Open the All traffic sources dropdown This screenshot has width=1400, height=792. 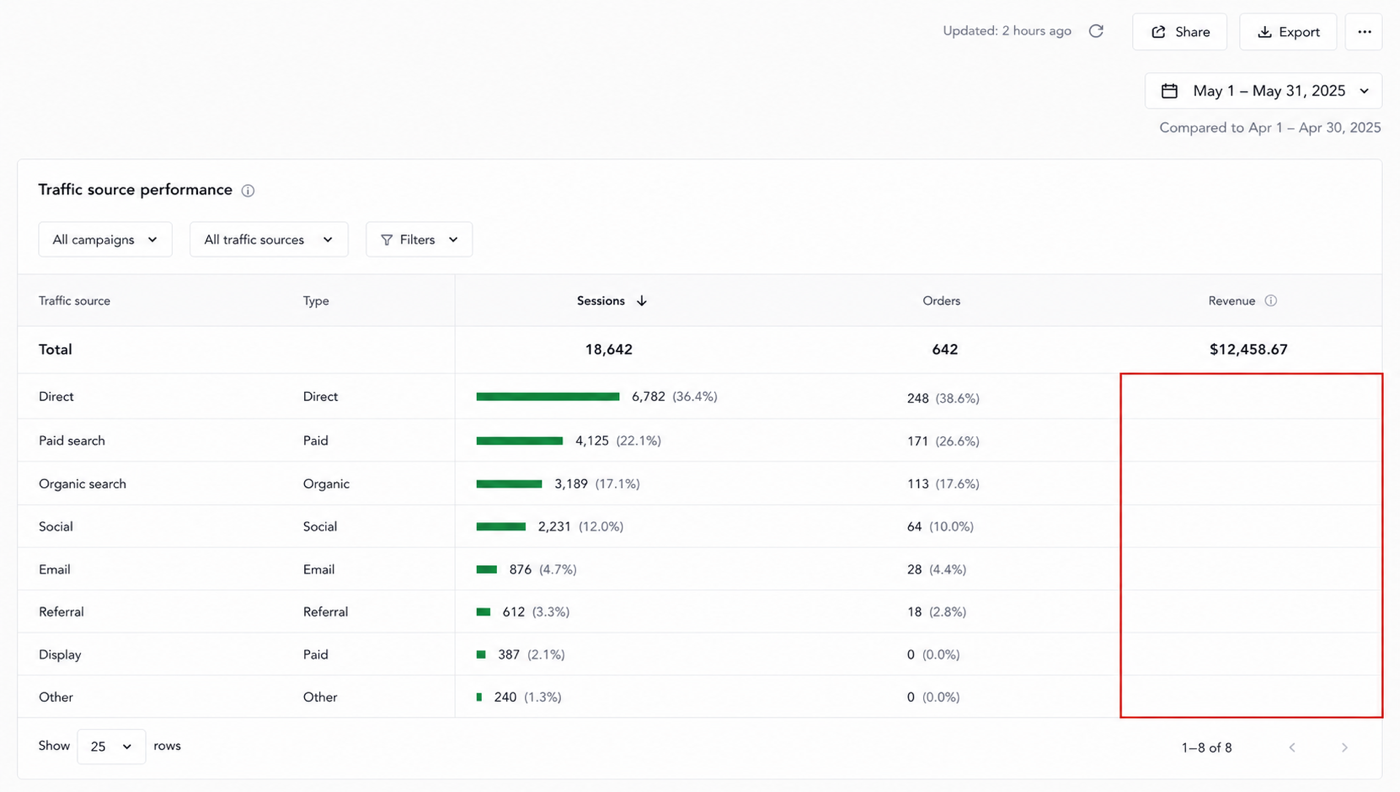(x=269, y=240)
